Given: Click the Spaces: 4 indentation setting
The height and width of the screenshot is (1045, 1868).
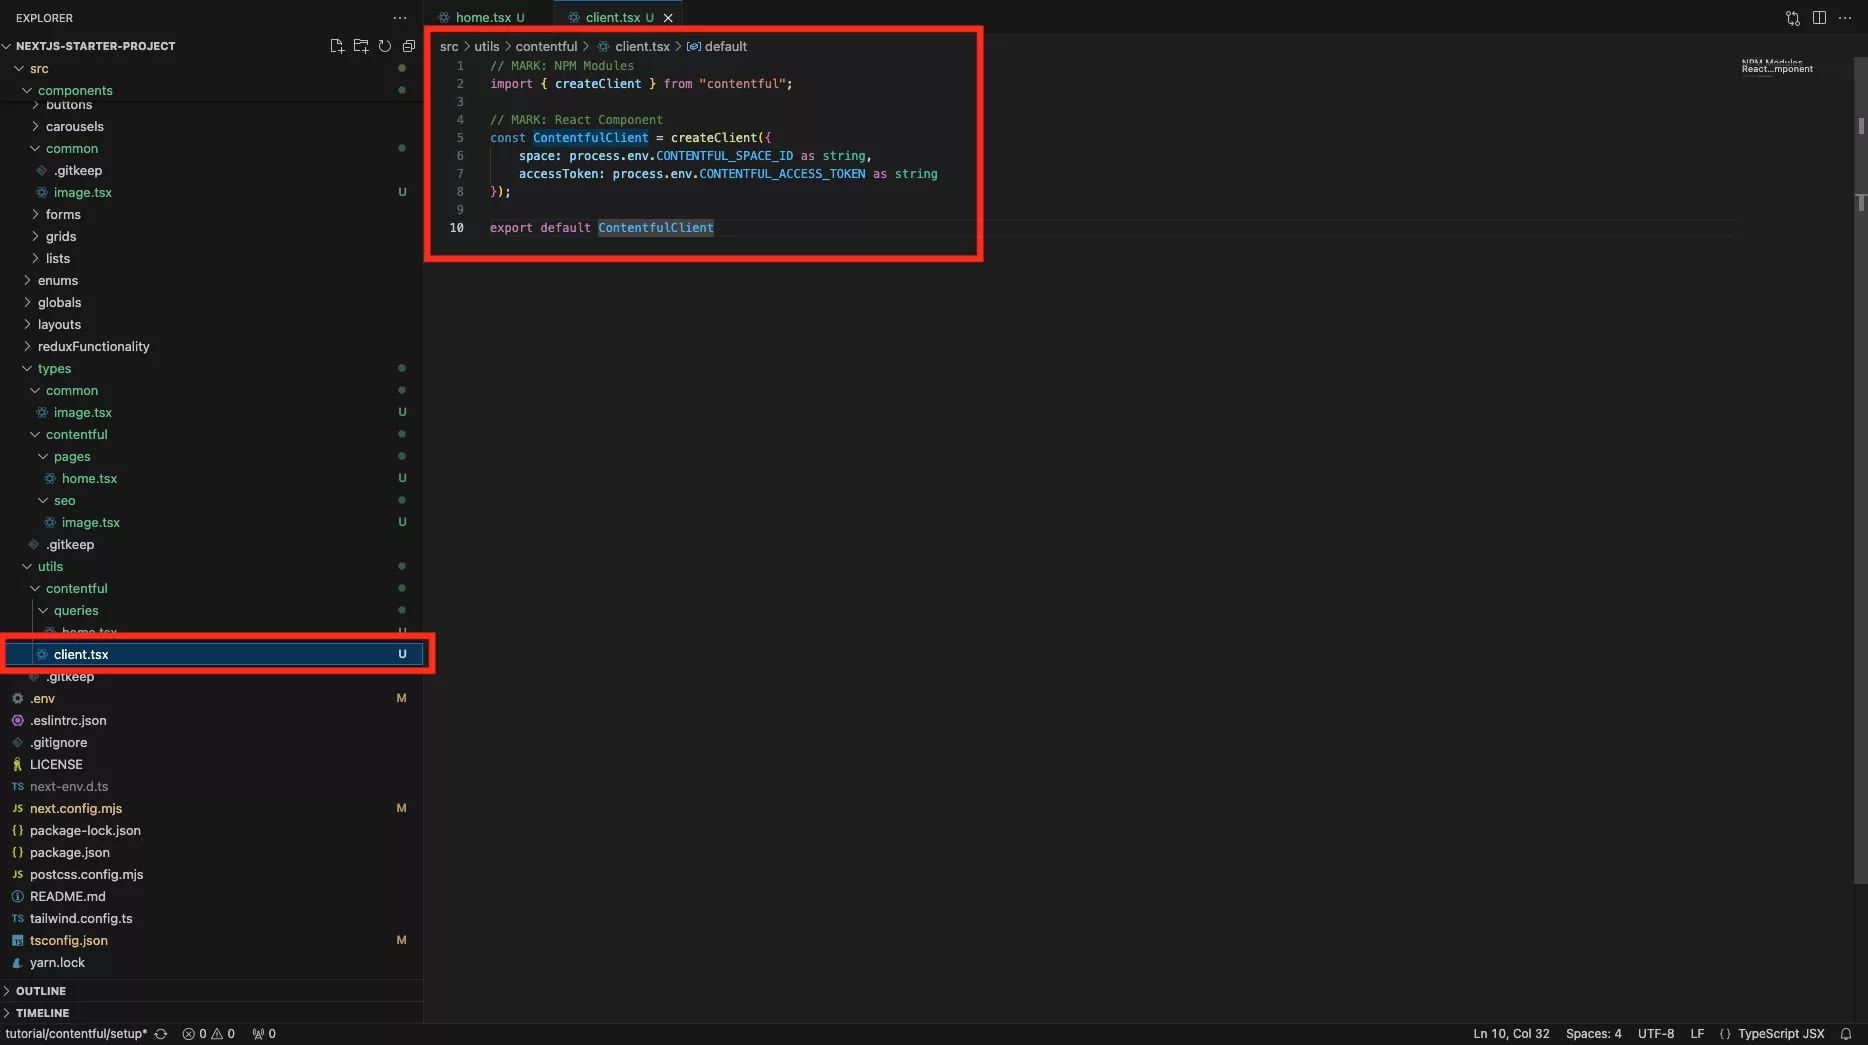Looking at the screenshot, I should click(x=1593, y=1034).
